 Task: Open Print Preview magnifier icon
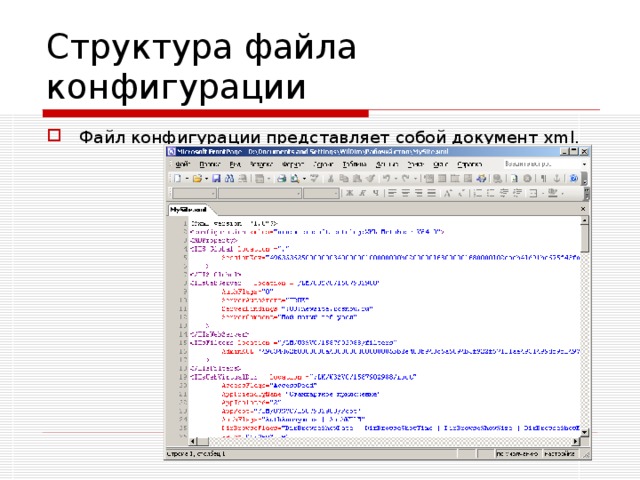click(295, 178)
